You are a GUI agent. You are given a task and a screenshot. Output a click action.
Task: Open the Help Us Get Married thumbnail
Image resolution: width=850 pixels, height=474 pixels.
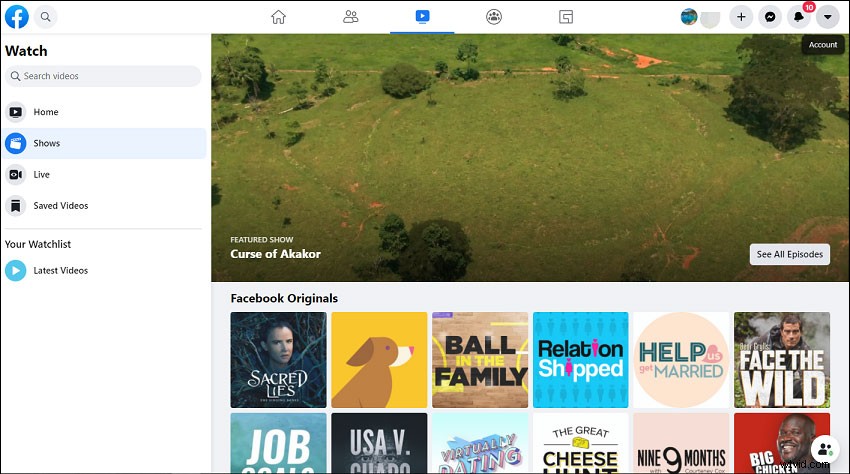click(x=681, y=360)
